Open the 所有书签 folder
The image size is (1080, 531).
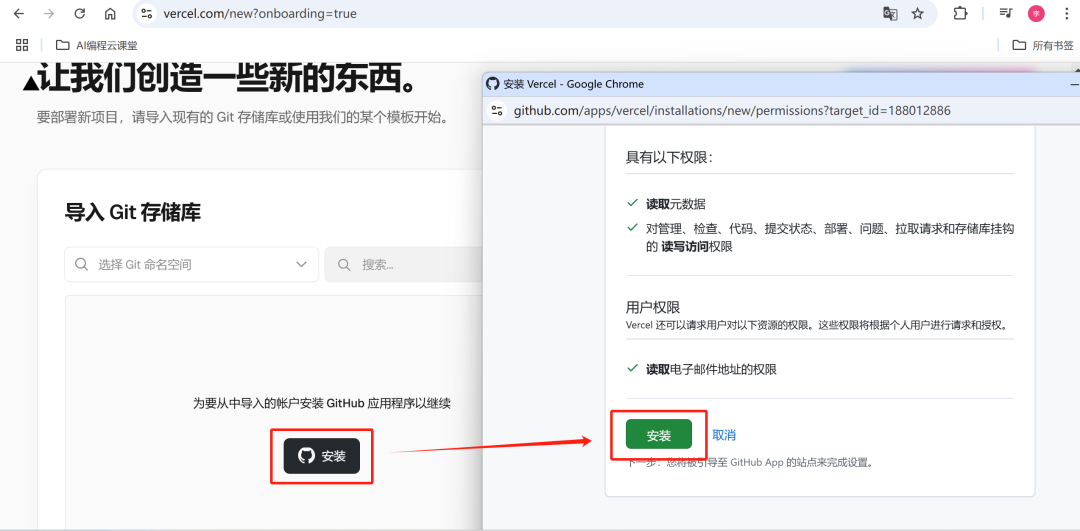pyautogui.click(x=1043, y=45)
